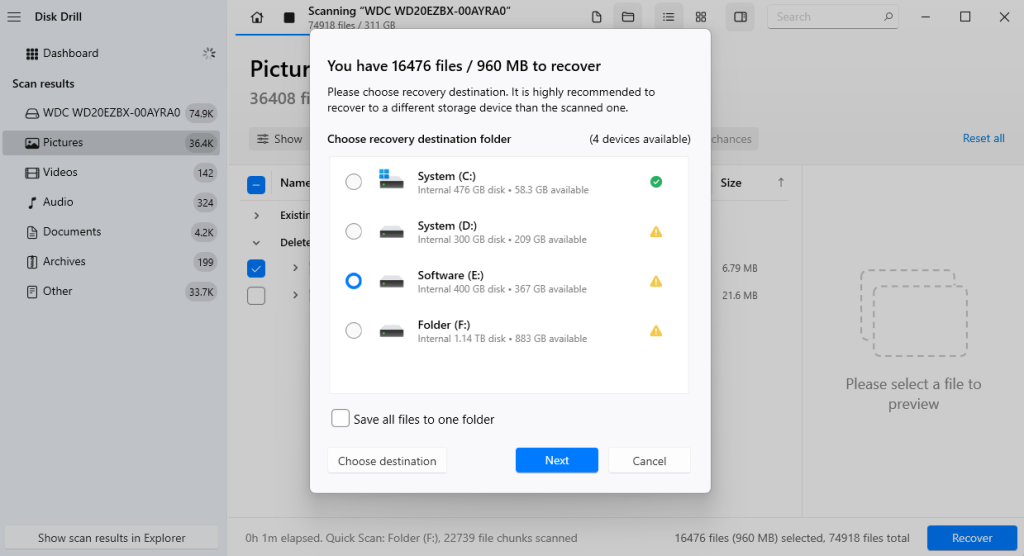Viewport: 1024px width, 556px height.
Task: Open the hamburger menu icon
Action: click(14, 17)
